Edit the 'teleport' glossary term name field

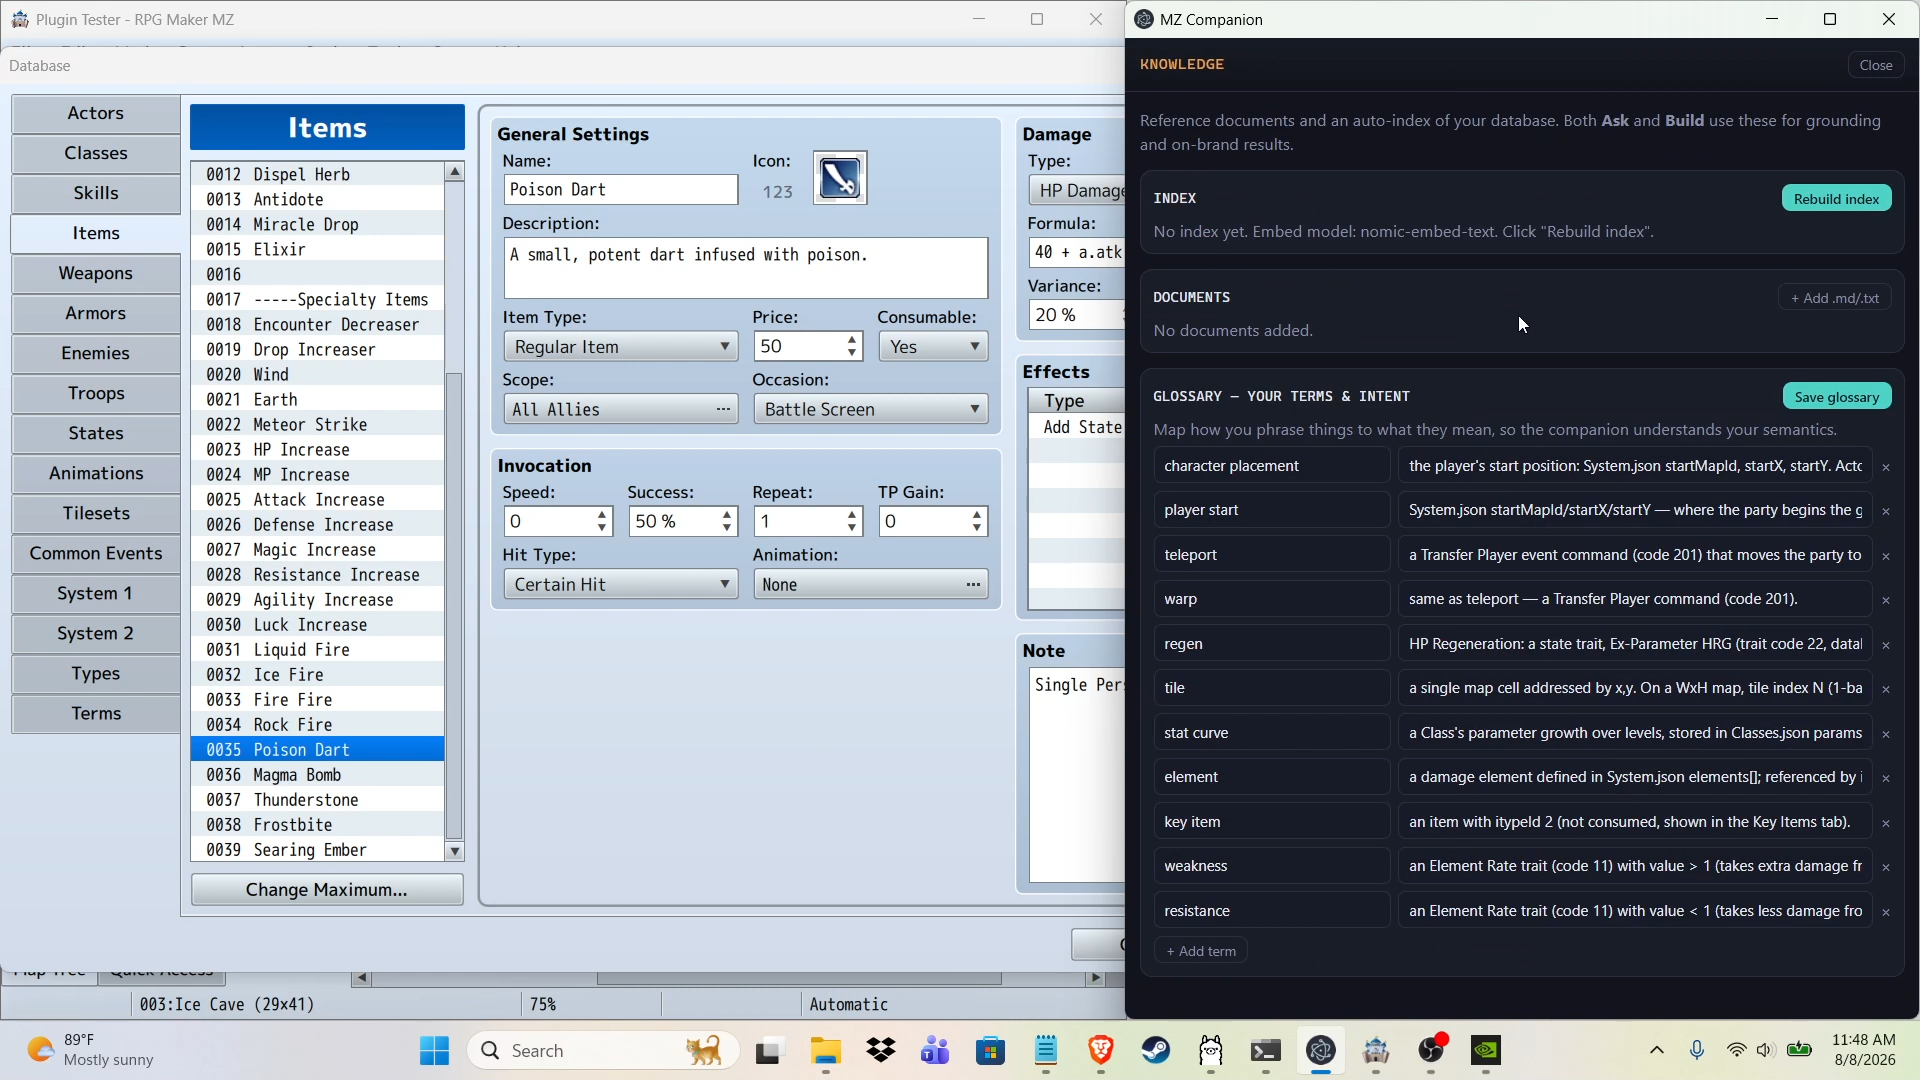pos(1271,555)
